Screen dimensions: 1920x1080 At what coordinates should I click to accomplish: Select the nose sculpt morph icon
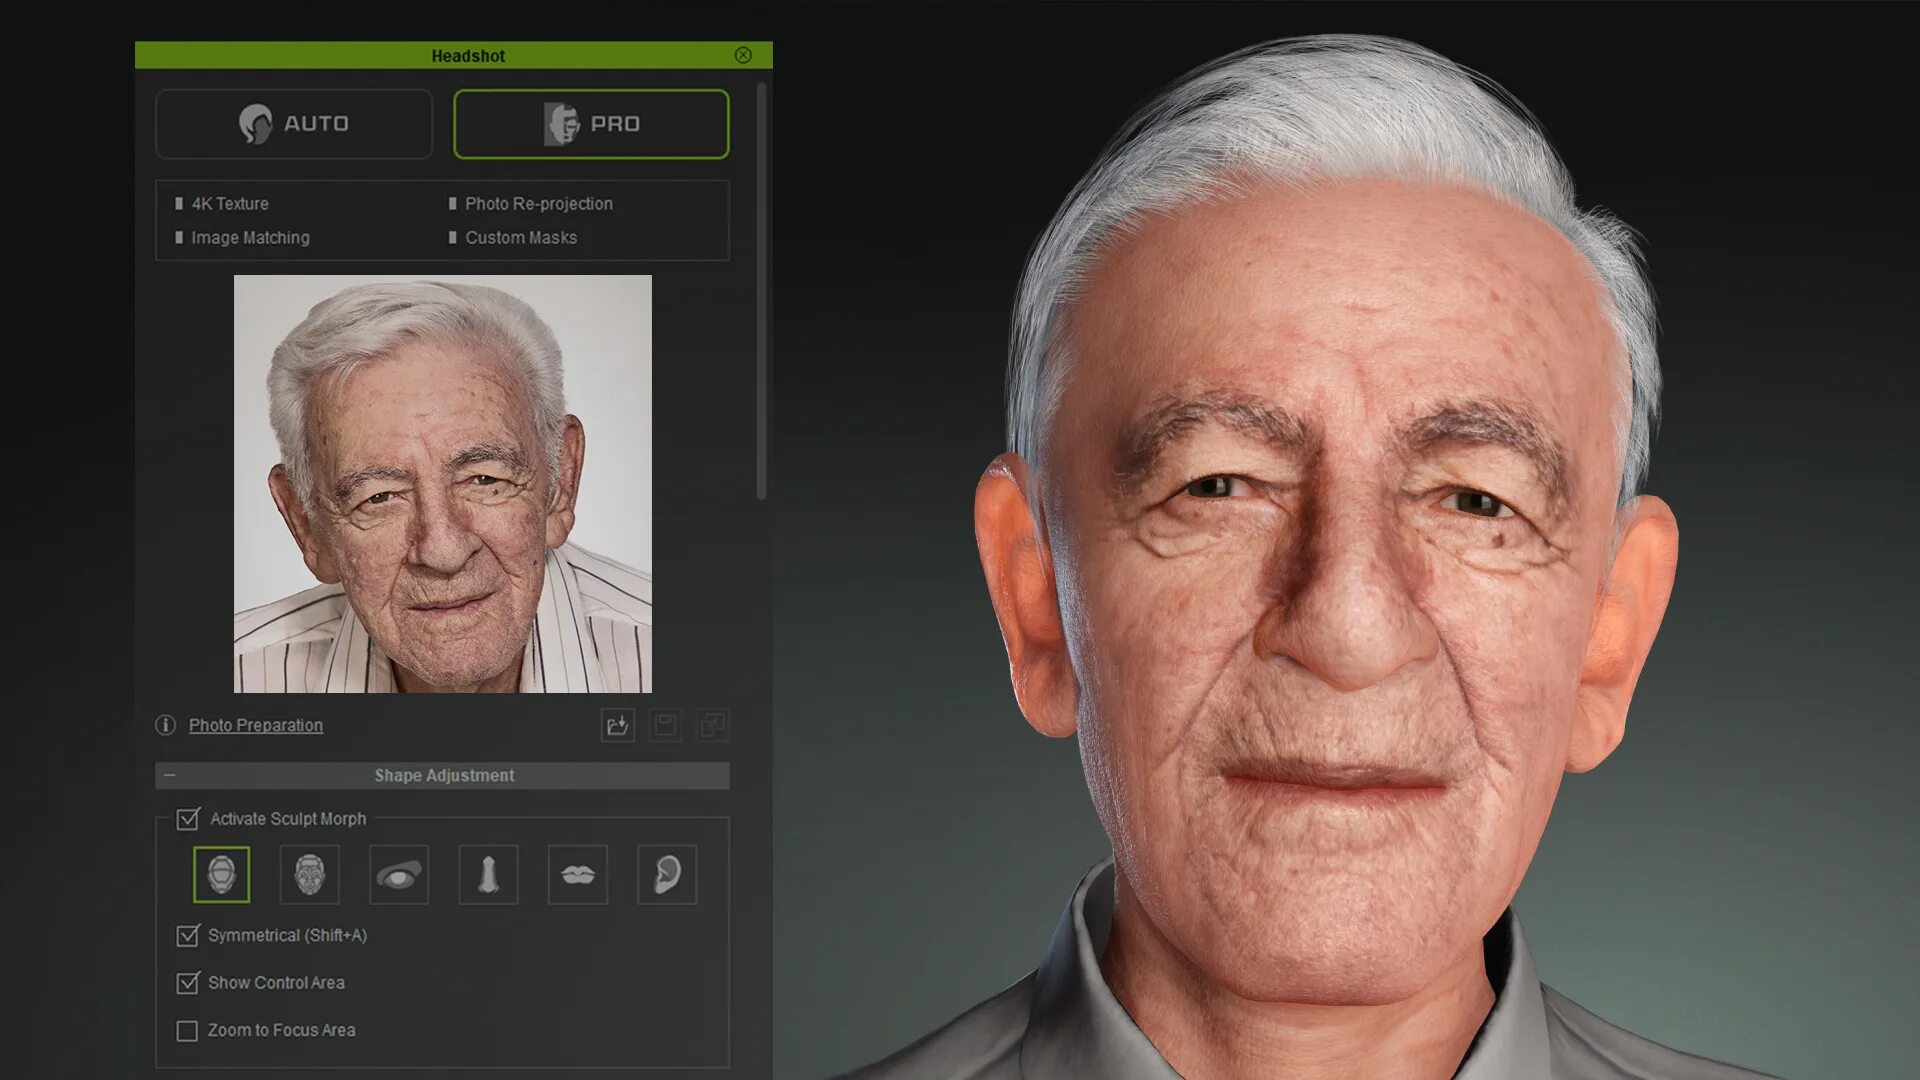488,875
